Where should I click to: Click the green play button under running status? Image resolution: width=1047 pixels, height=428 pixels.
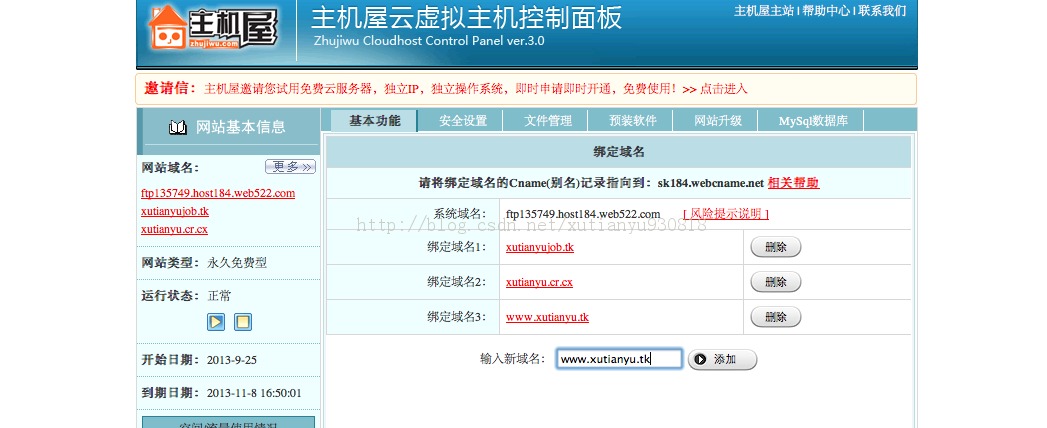pyautogui.click(x=216, y=323)
